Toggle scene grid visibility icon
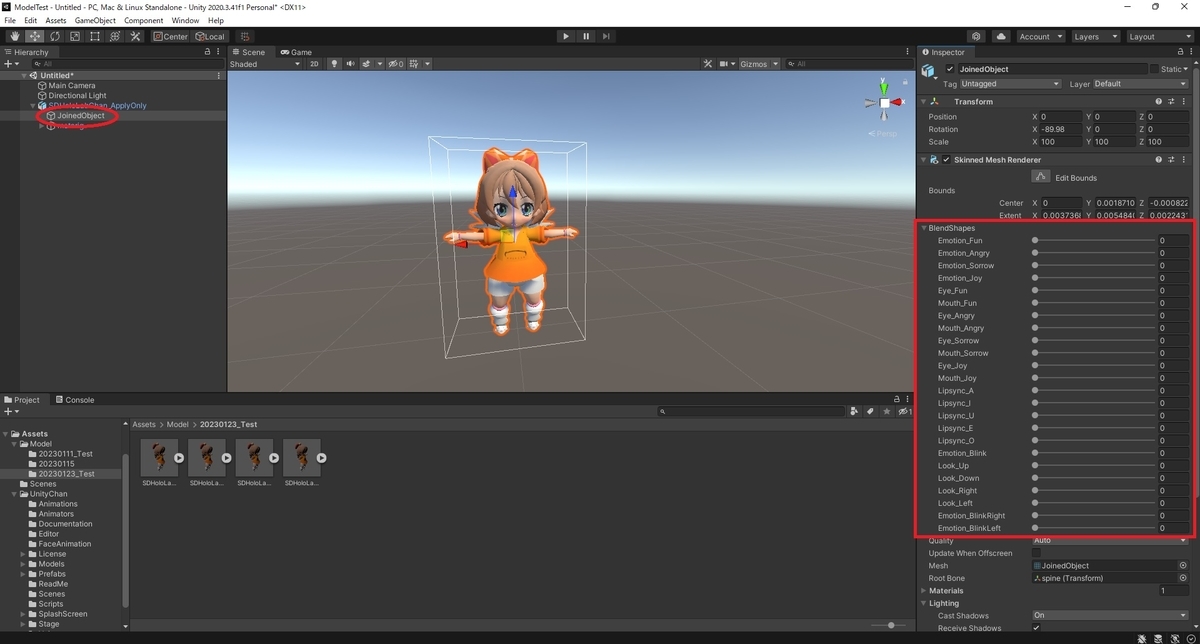Image resolution: width=1200 pixels, height=644 pixels. pos(413,64)
